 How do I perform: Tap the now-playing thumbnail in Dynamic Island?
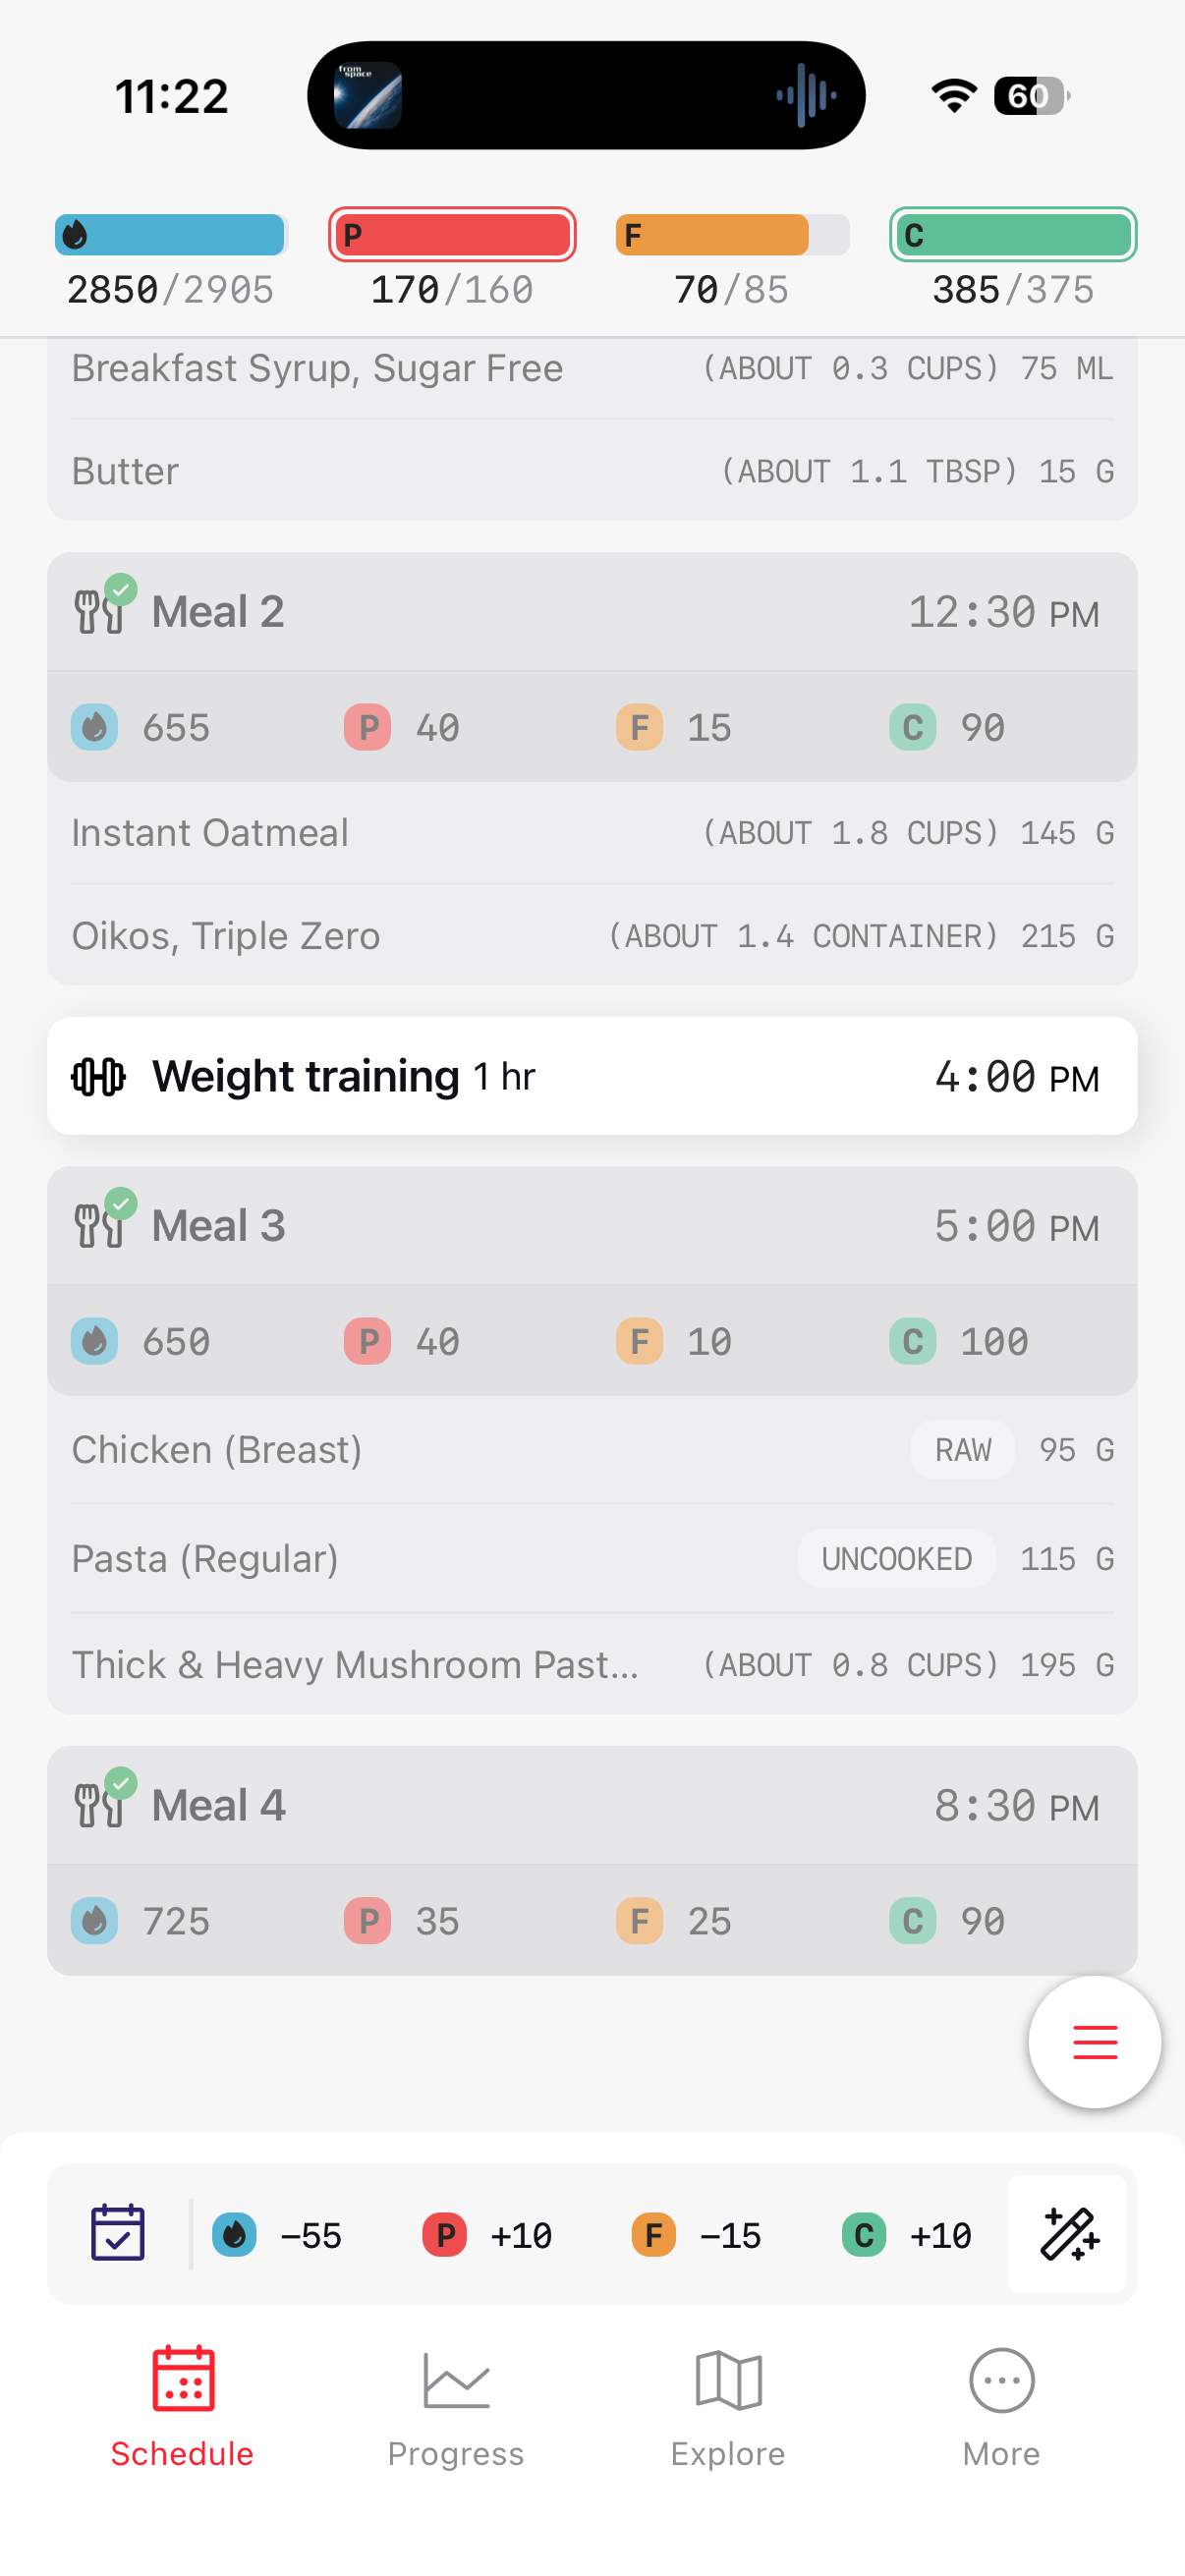(x=368, y=96)
